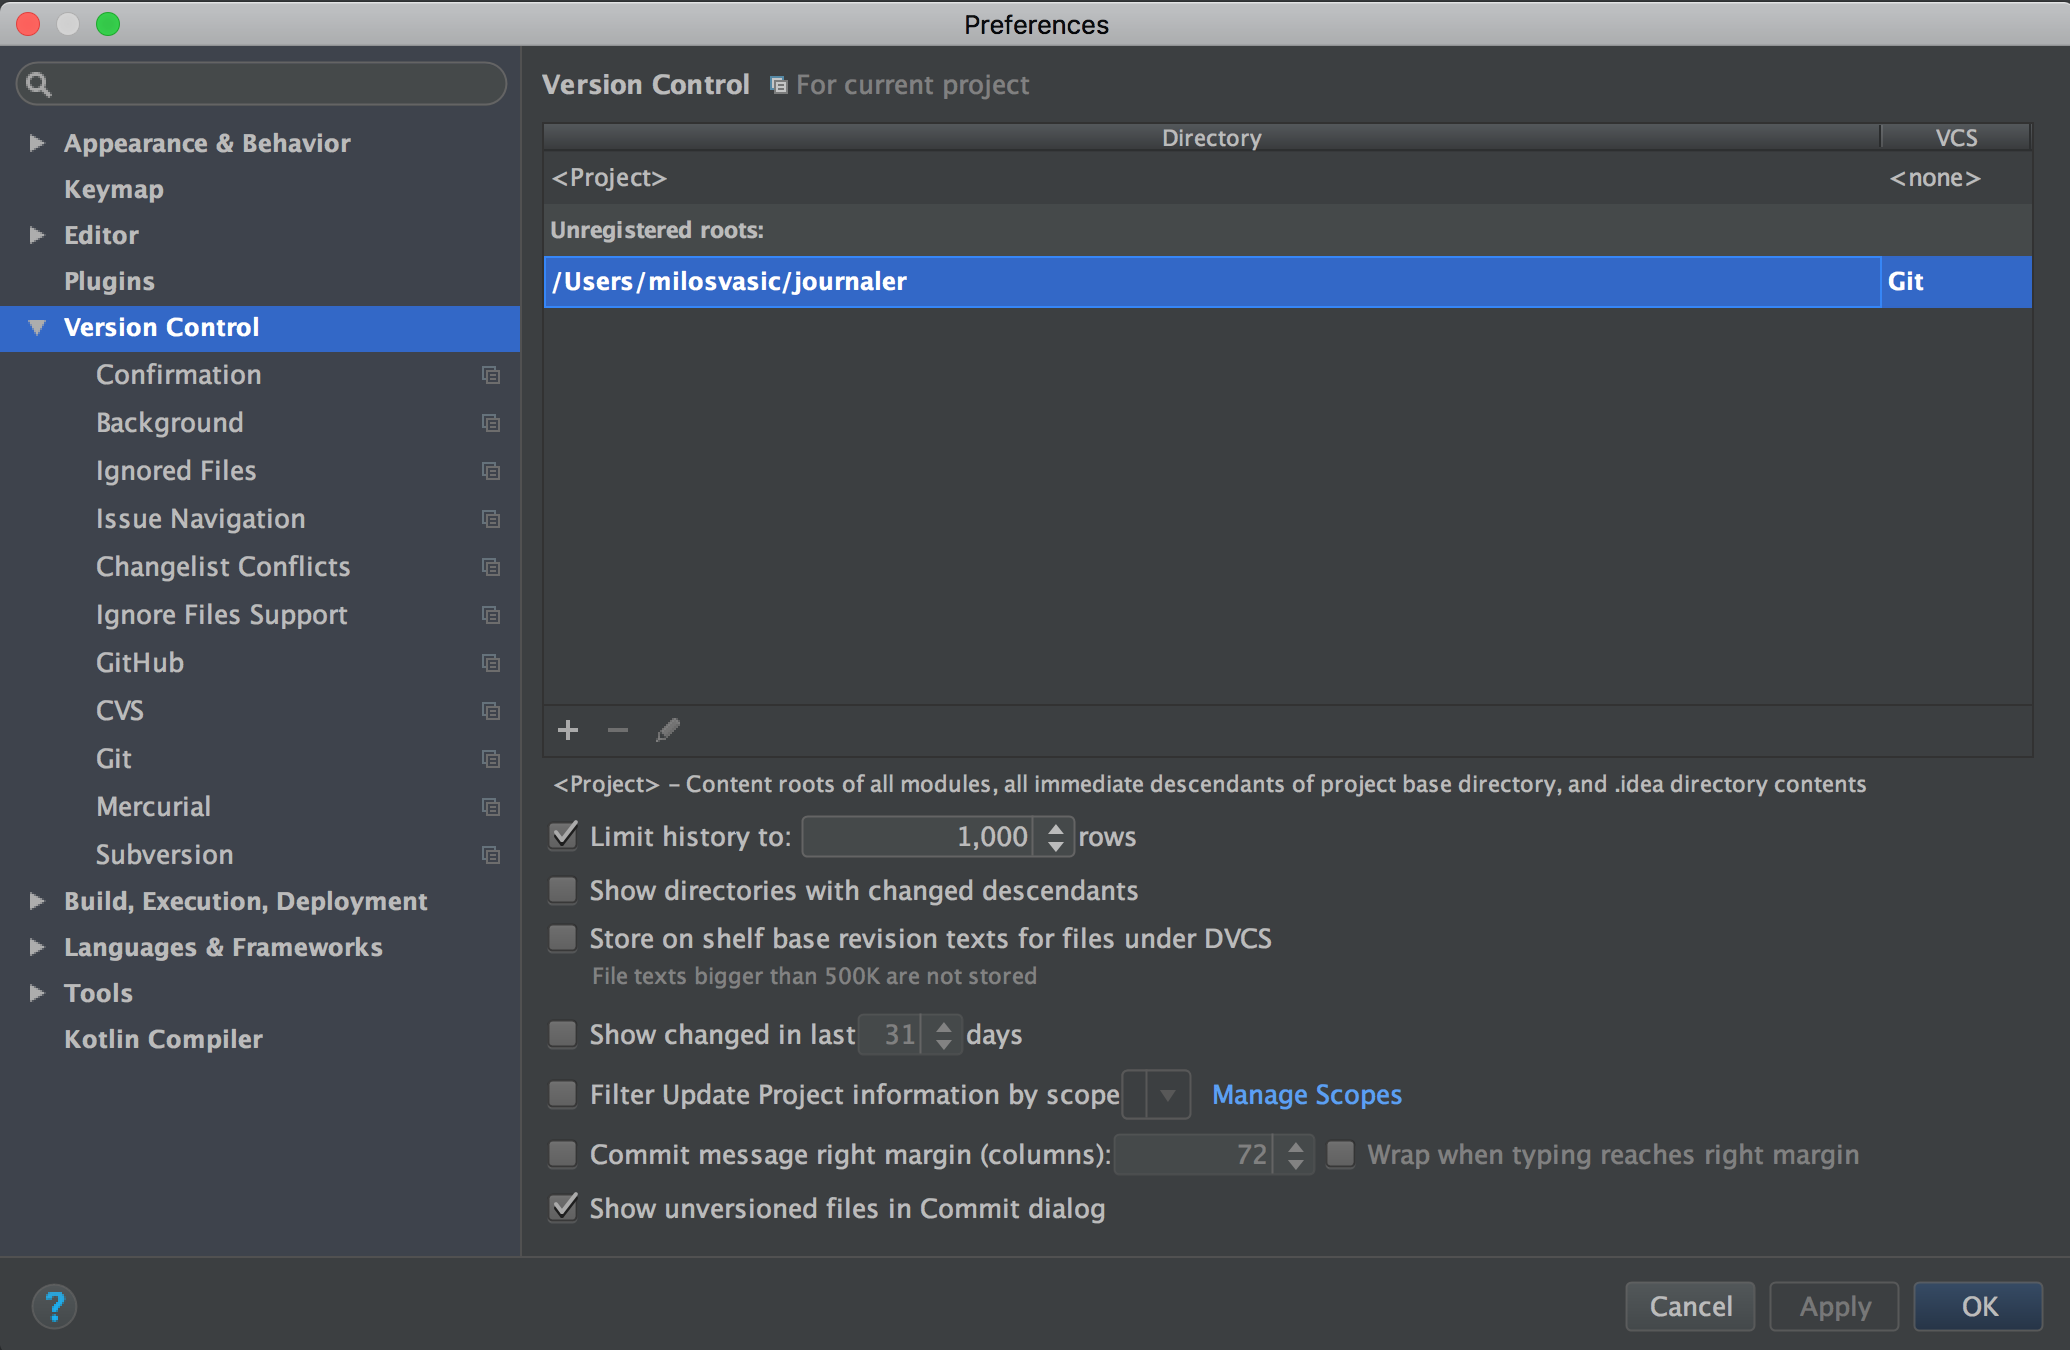Uncheck Limit history to checkbox
Image resolution: width=2070 pixels, height=1350 pixels.
tap(564, 836)
